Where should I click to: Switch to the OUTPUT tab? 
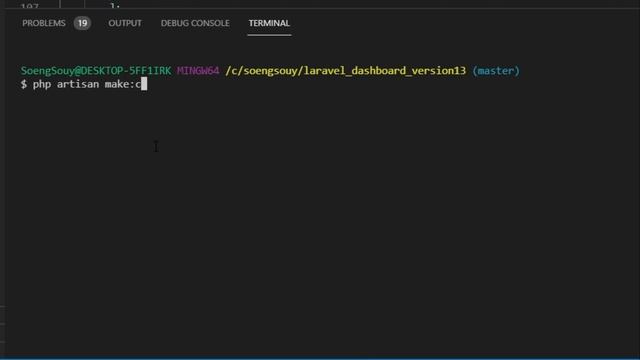coord(125,23)
